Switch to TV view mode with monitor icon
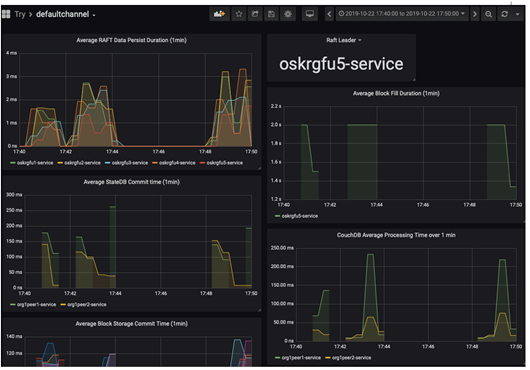The image size is (530, 370). point(310,14)
